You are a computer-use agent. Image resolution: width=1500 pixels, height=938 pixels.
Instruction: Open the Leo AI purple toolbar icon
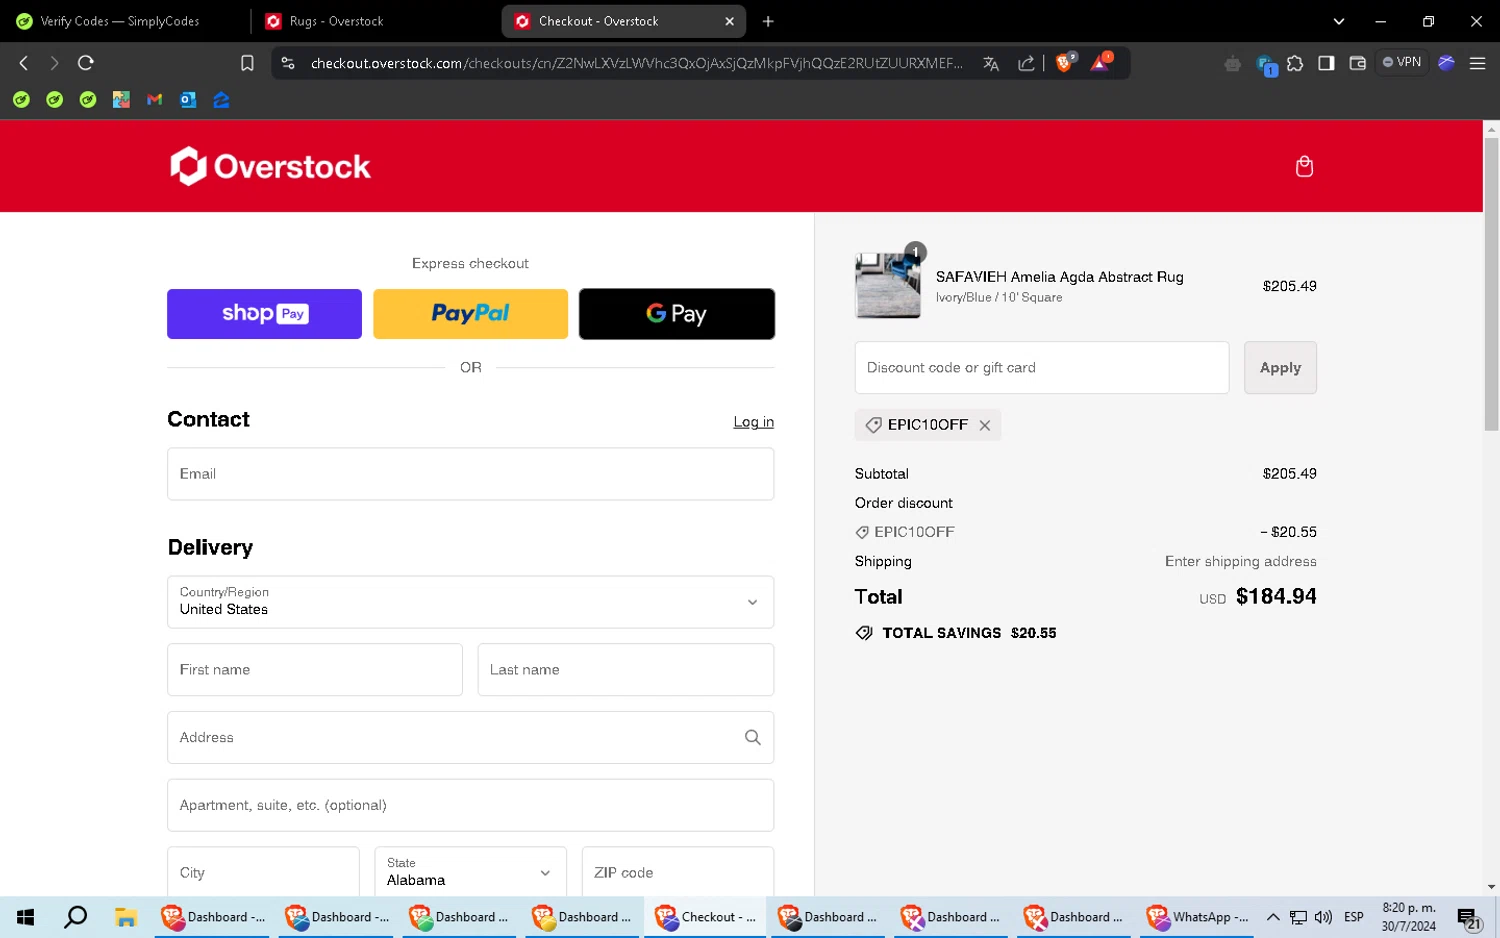tap(1446, 63)
